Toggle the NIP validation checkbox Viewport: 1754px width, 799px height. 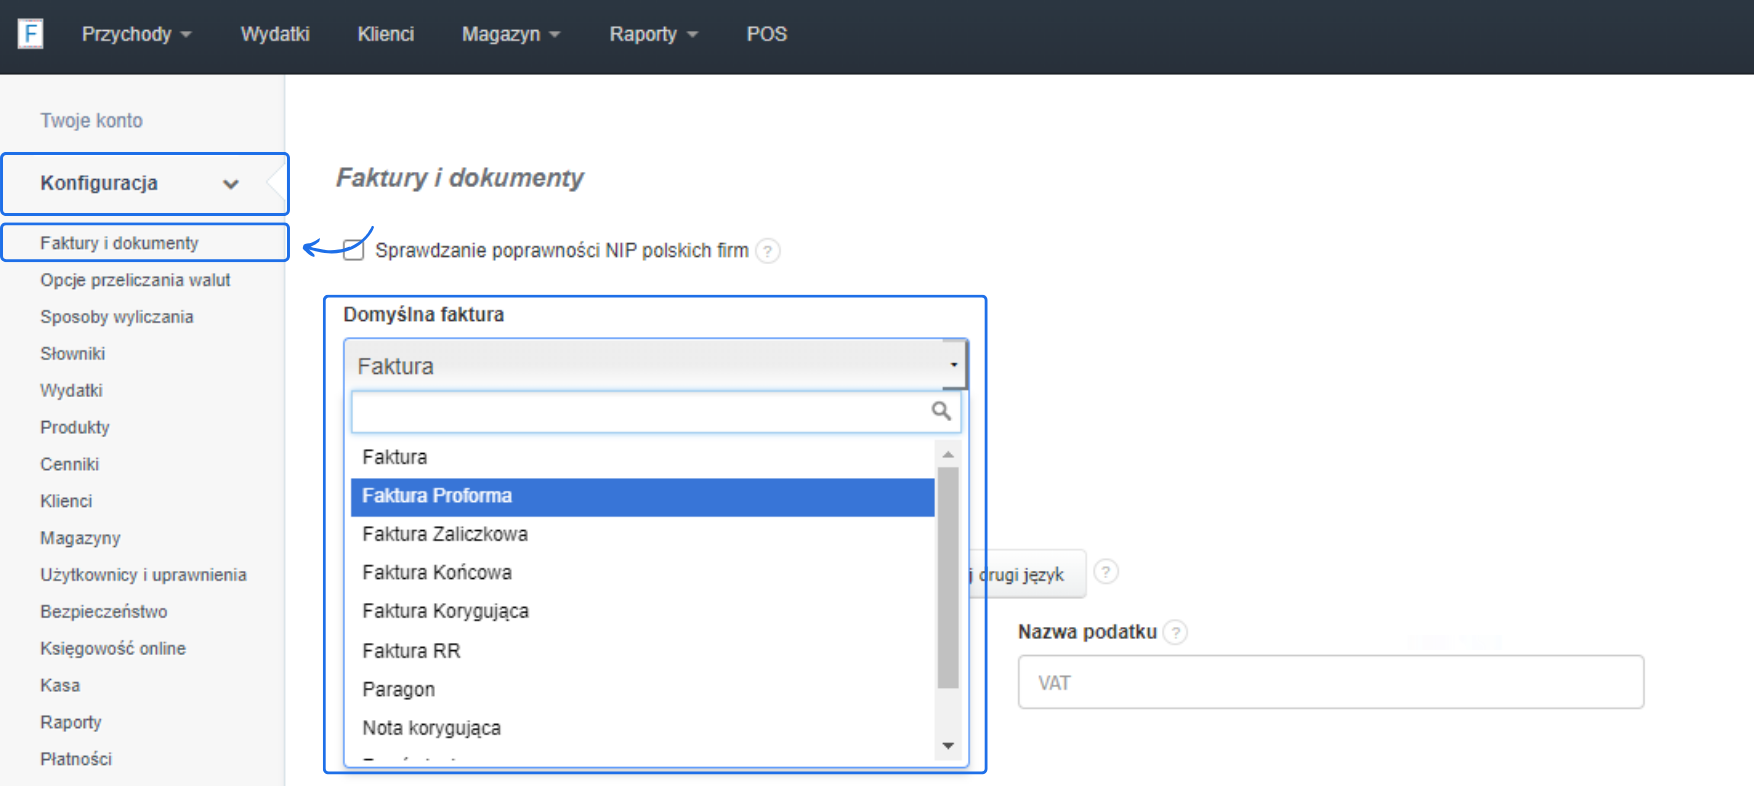(353, 250)
